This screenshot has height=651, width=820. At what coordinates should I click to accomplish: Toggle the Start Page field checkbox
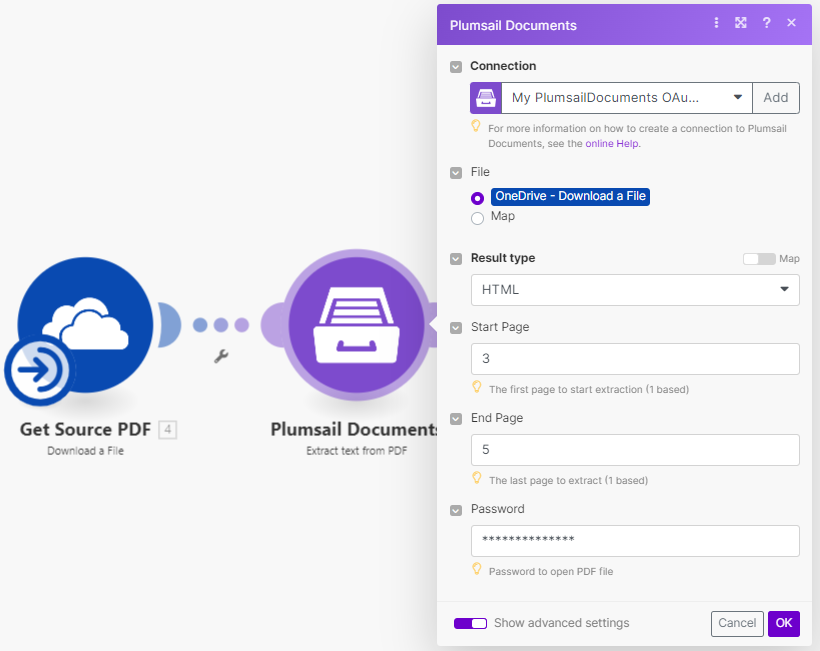click(456, 328)
